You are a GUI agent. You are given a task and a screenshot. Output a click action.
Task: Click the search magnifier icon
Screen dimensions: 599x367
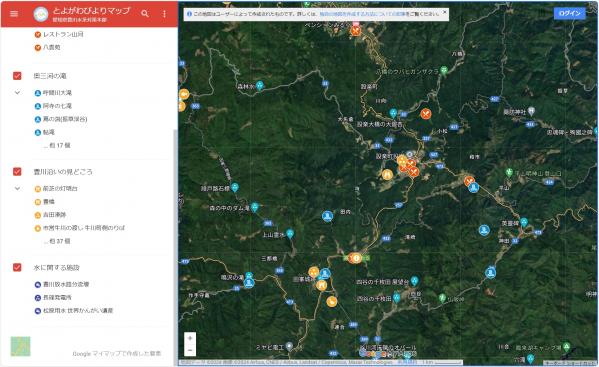(145, 14)
